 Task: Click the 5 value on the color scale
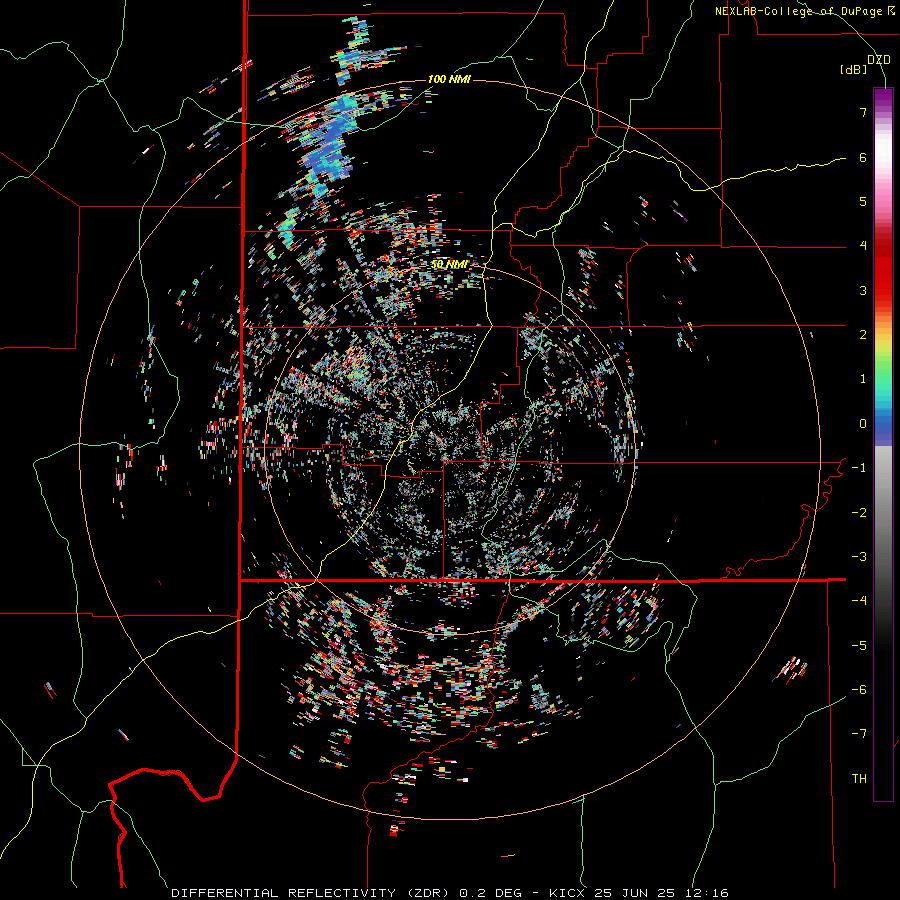(863, 201)
